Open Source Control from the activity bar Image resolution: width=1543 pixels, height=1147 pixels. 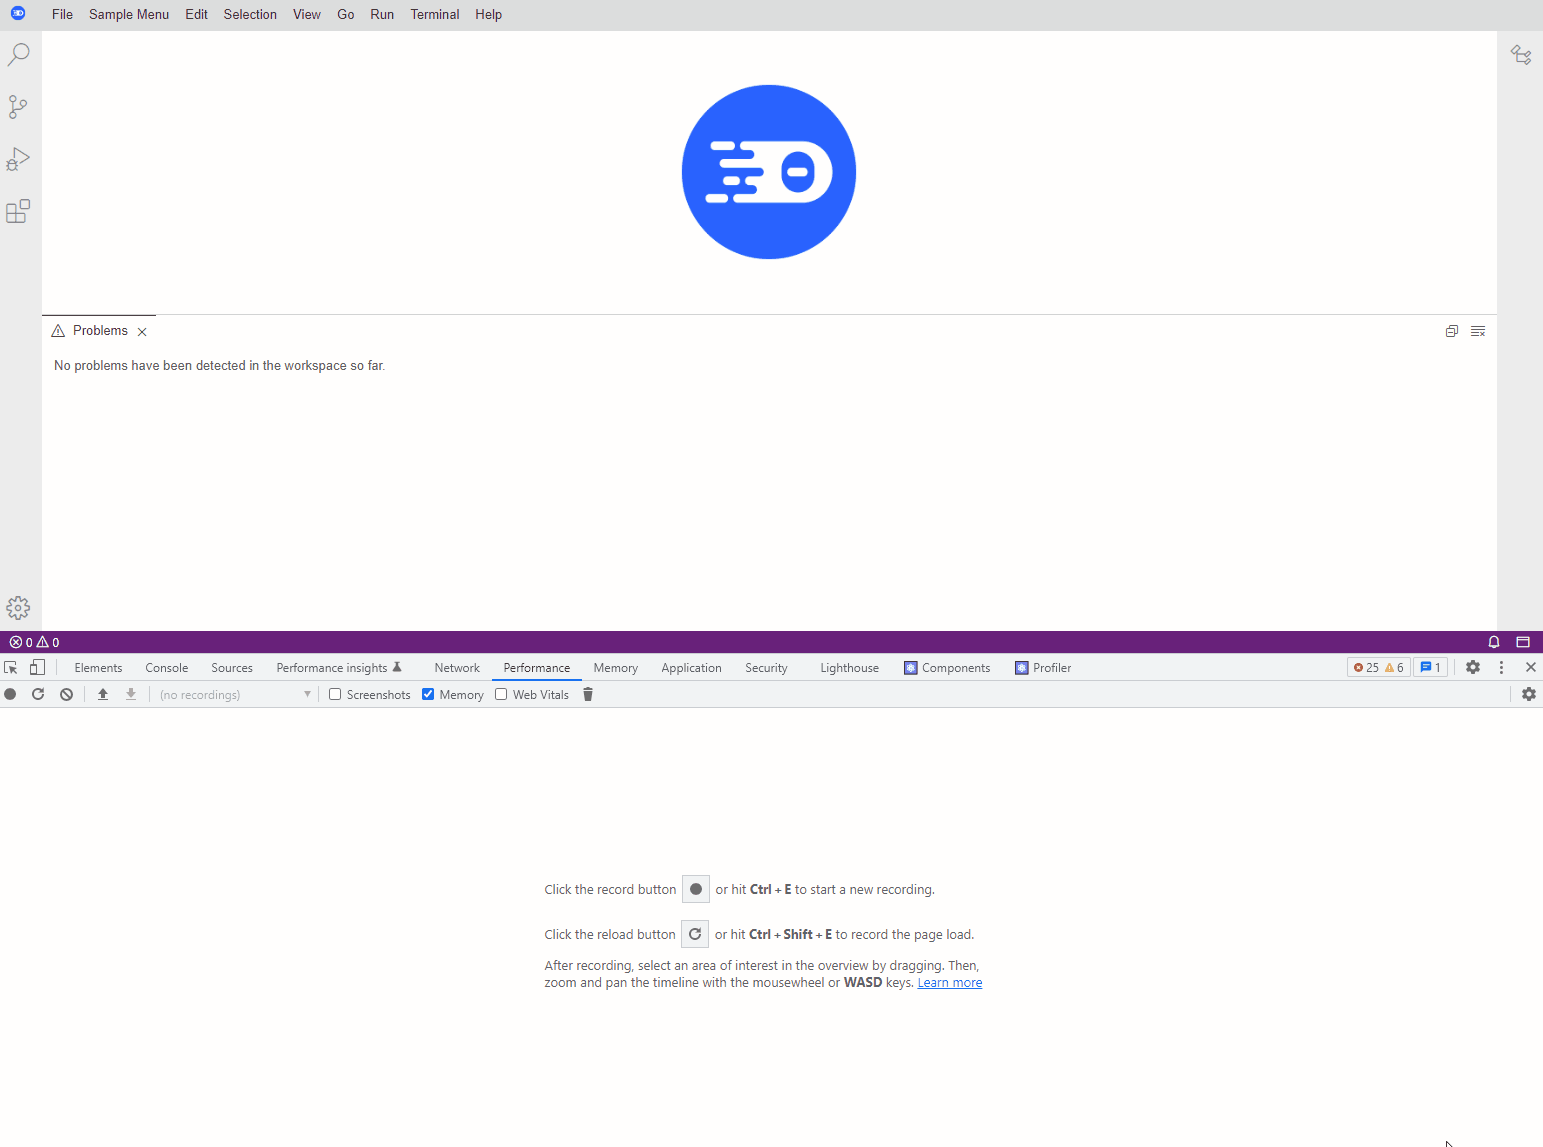click(19, 107)
